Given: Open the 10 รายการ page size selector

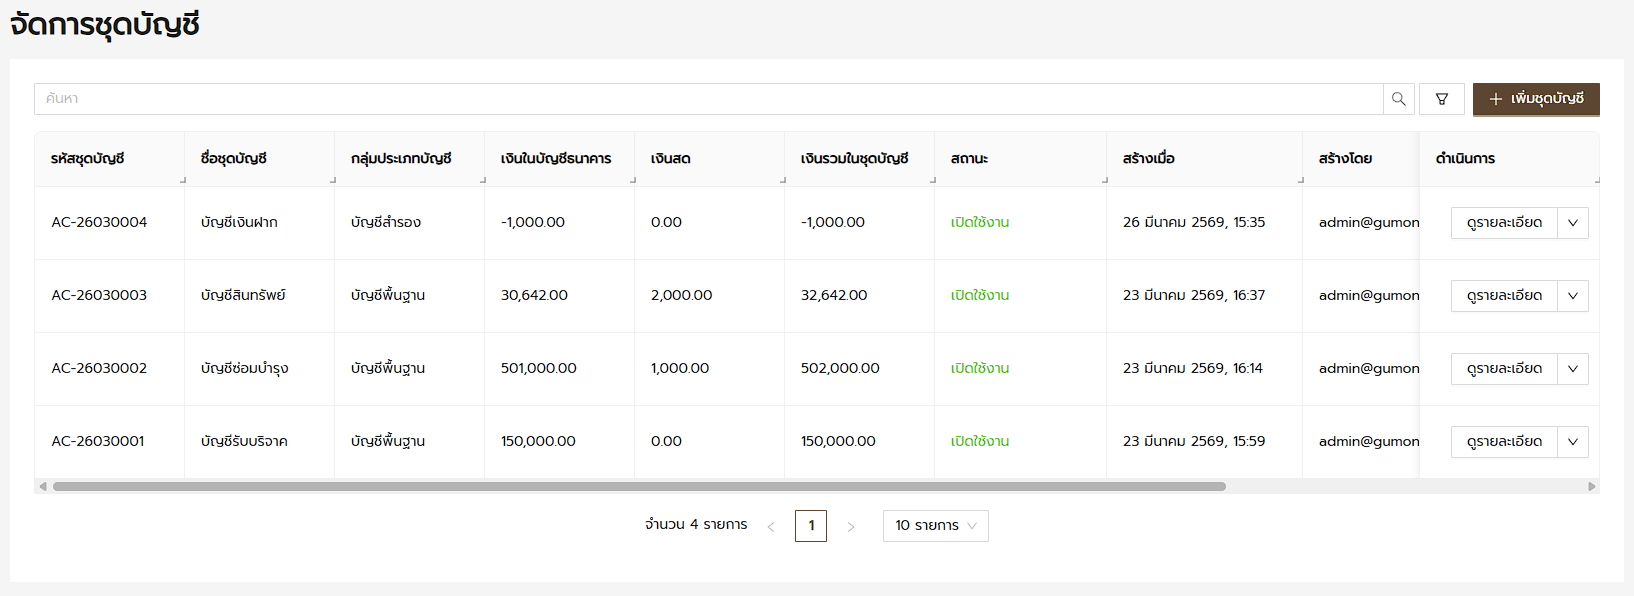Looking at the screenshot, I should point(935,526).
